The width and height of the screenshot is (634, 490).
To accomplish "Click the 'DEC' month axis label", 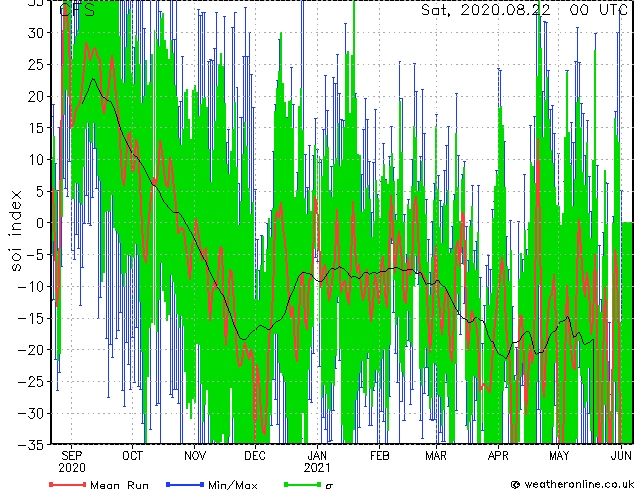I will tap(255, 456).
